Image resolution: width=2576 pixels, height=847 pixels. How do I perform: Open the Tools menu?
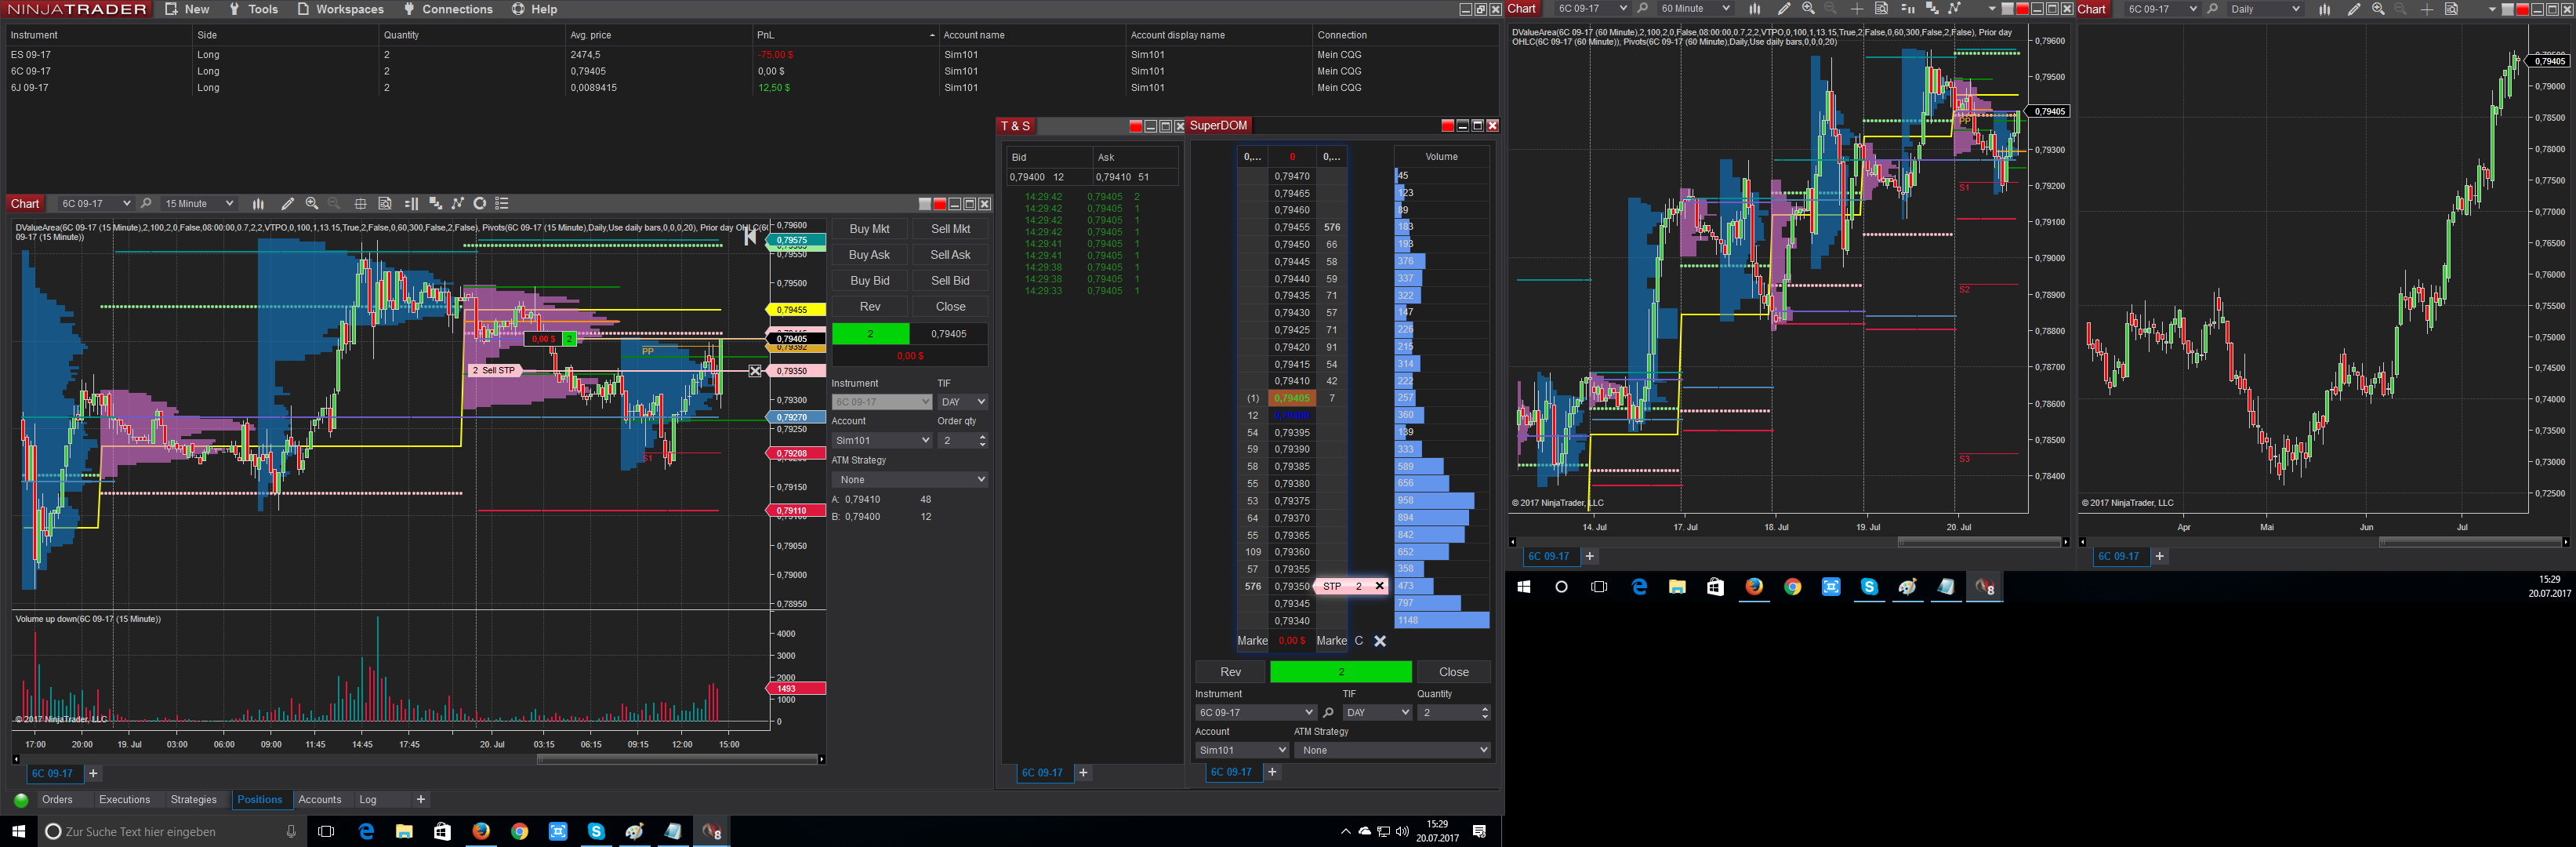click(x=253, y=9)
